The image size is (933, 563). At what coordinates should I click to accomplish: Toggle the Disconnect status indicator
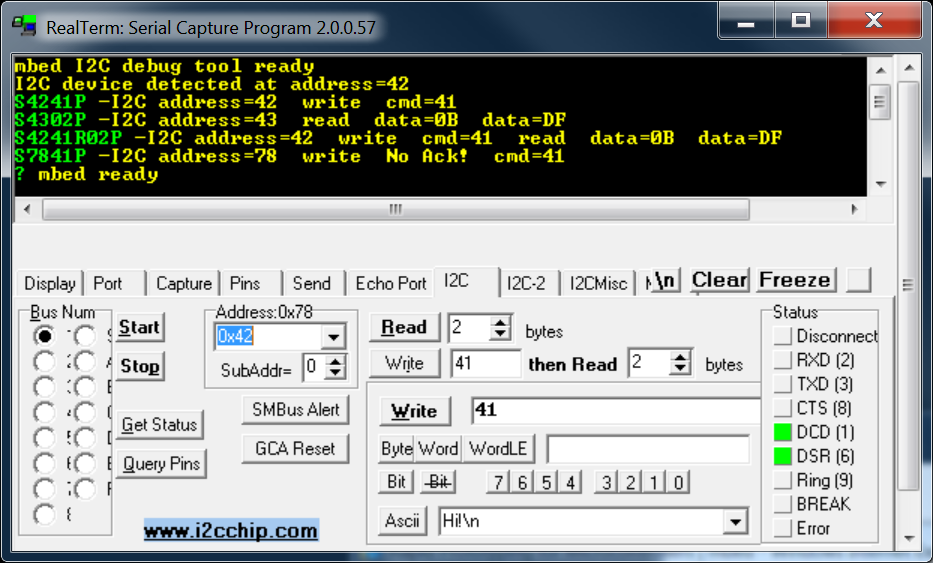[782, 337]
